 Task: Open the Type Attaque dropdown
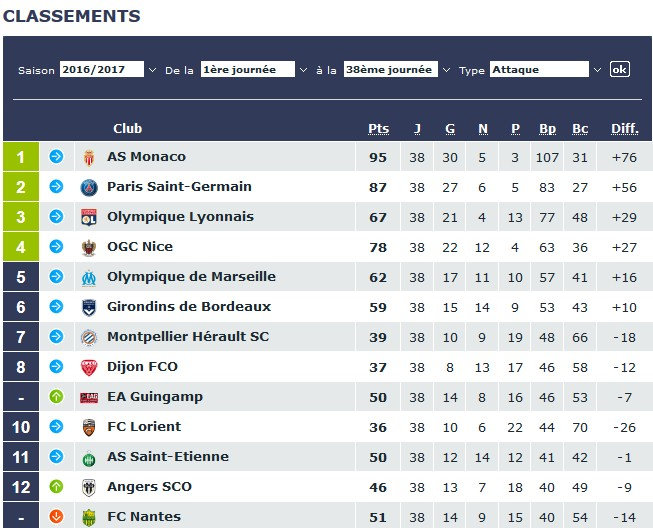pyautogui.click(x=546, y=70)
